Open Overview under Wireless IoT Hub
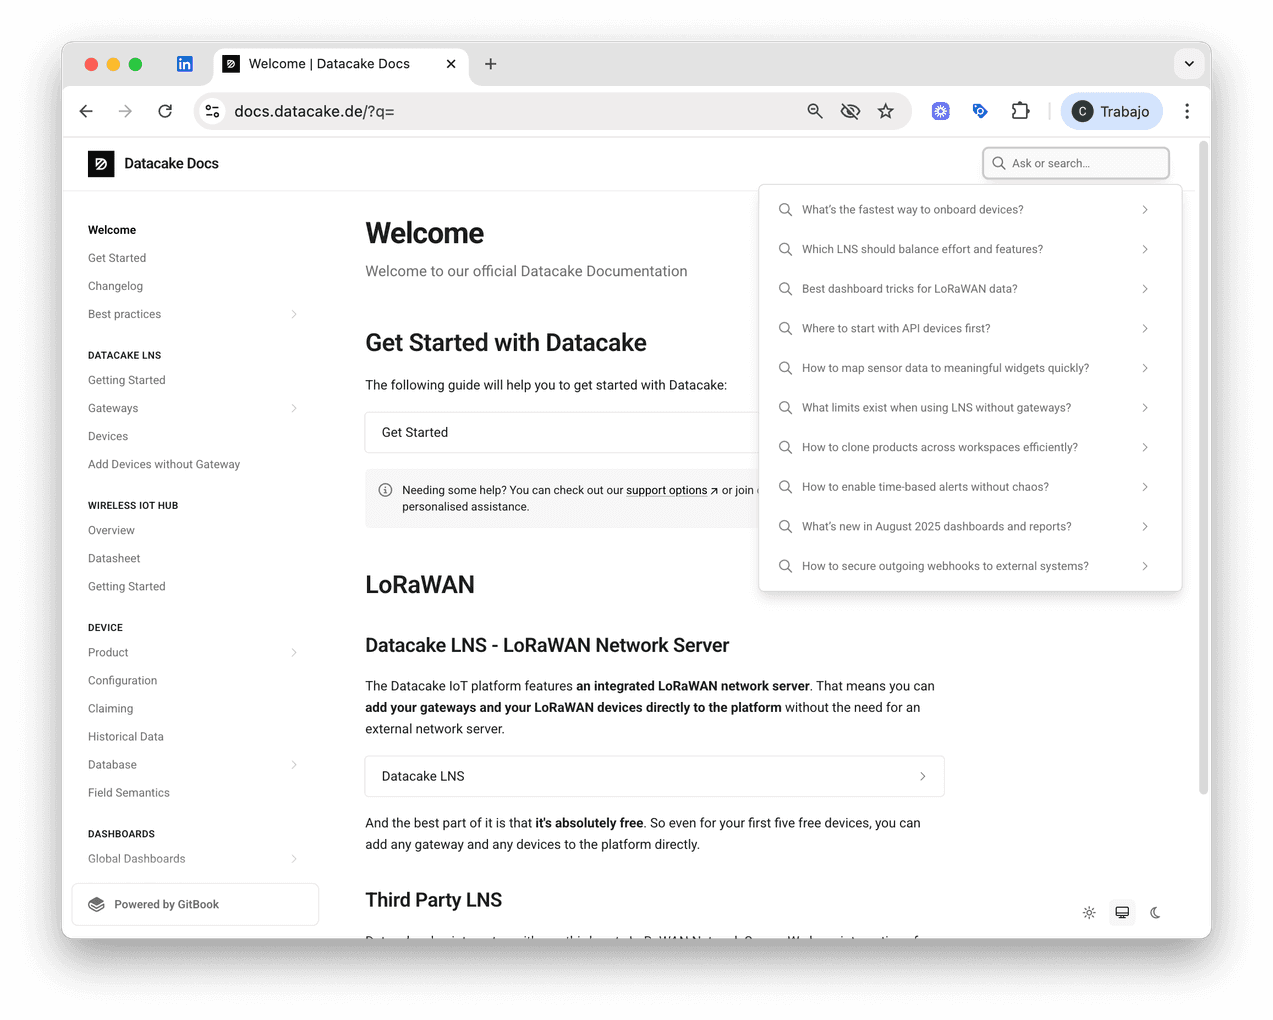The image size is (1273, 1020). click(111, 530)
